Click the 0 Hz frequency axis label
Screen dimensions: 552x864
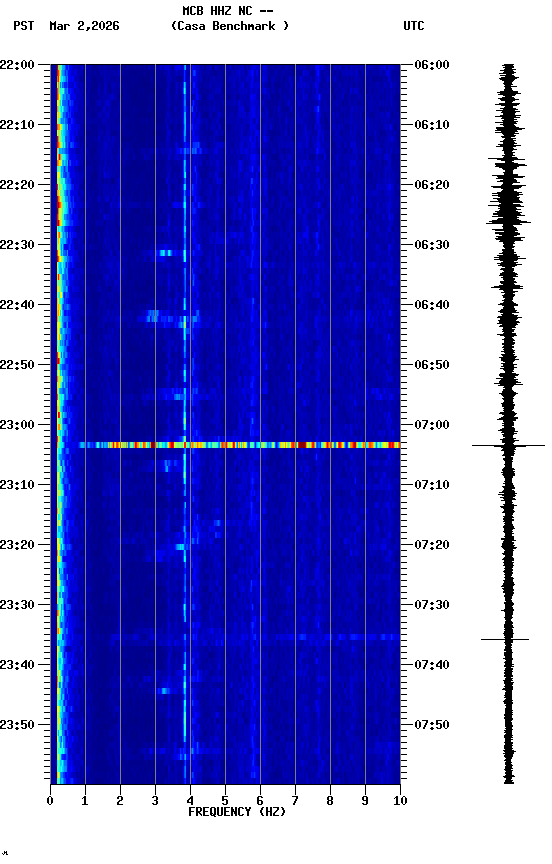coord(50,801)
